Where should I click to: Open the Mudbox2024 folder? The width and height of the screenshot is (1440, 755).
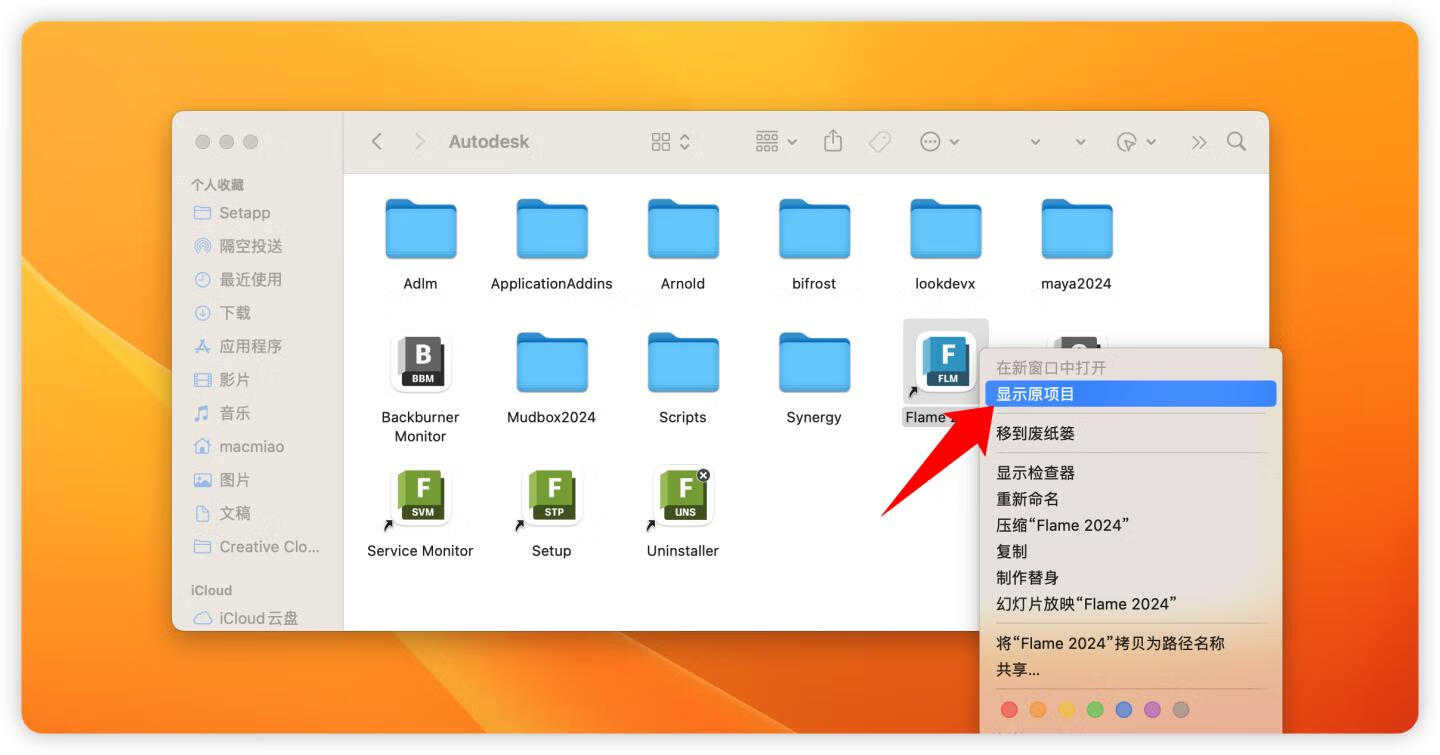(551, 362)
